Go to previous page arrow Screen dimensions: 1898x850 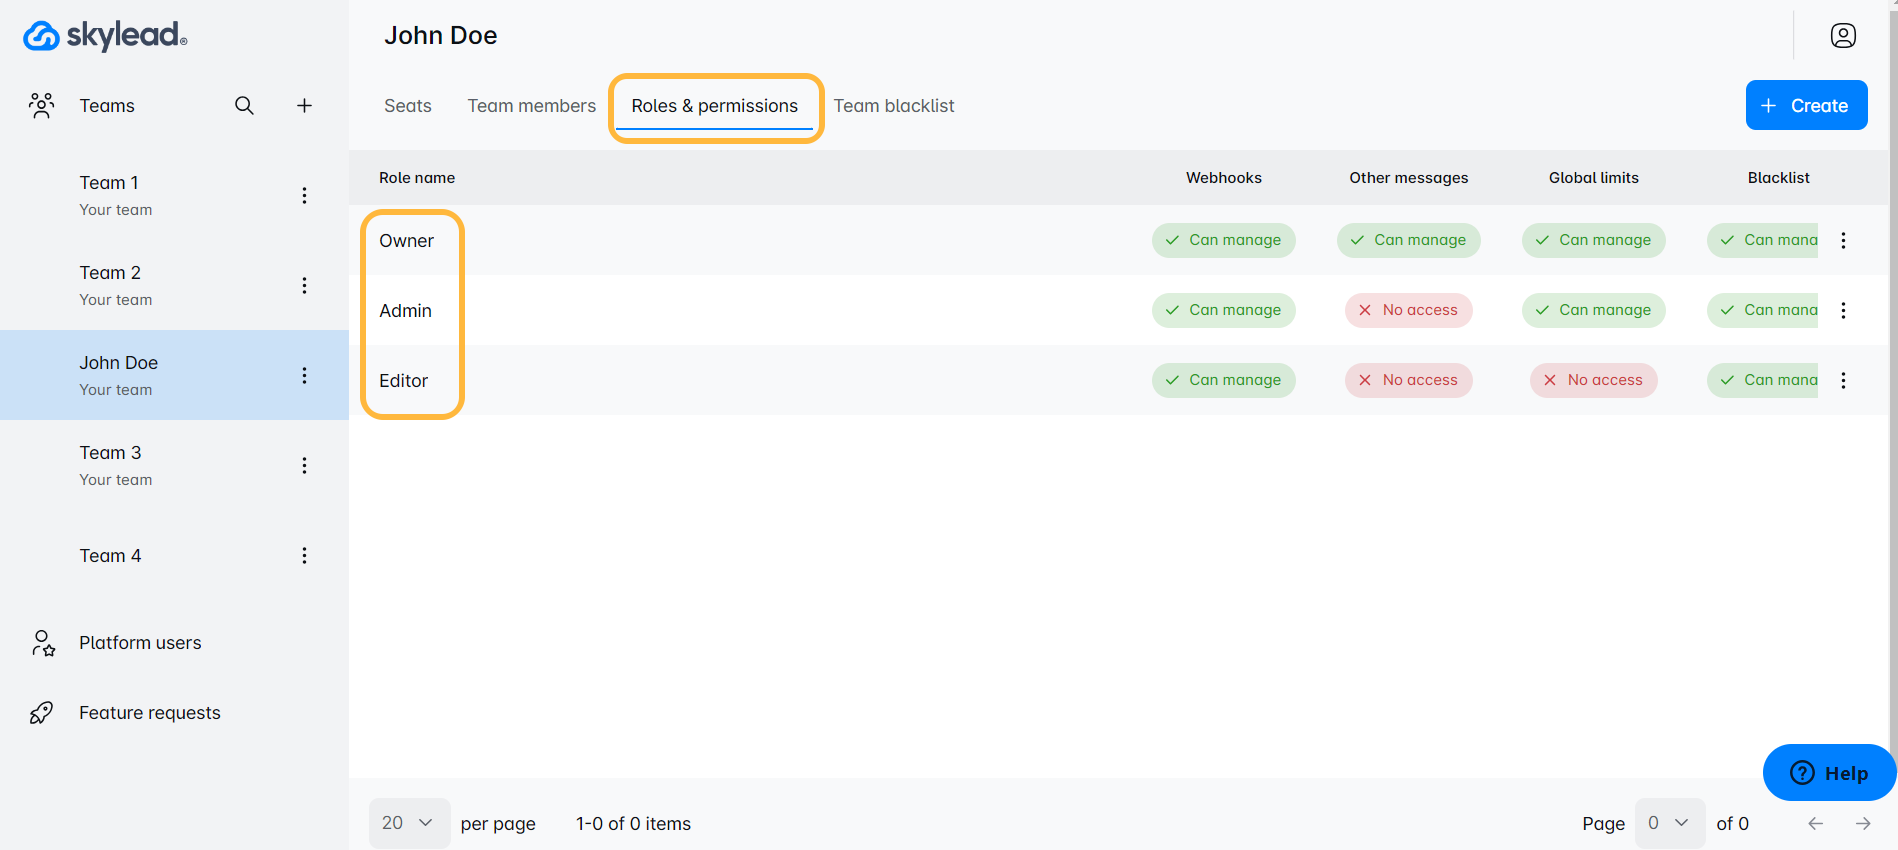click(1815, 823)
